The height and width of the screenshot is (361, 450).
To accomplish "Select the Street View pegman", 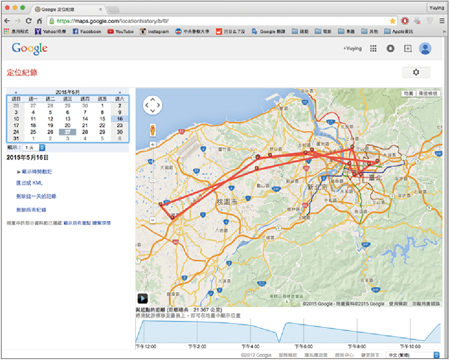I will click(152, 130).
